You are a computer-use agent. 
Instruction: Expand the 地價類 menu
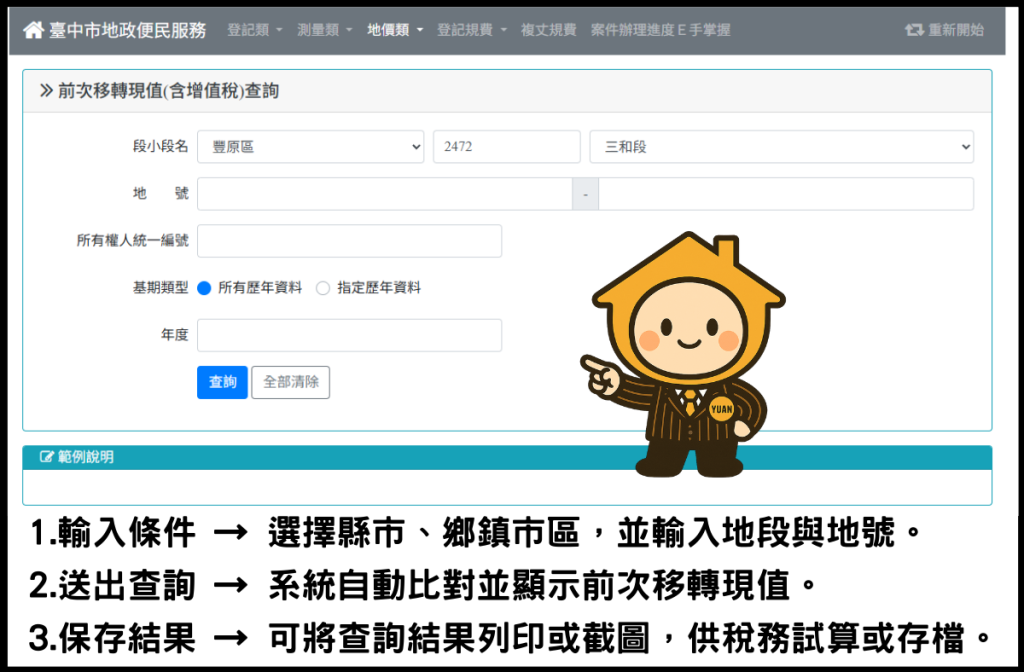394,30
